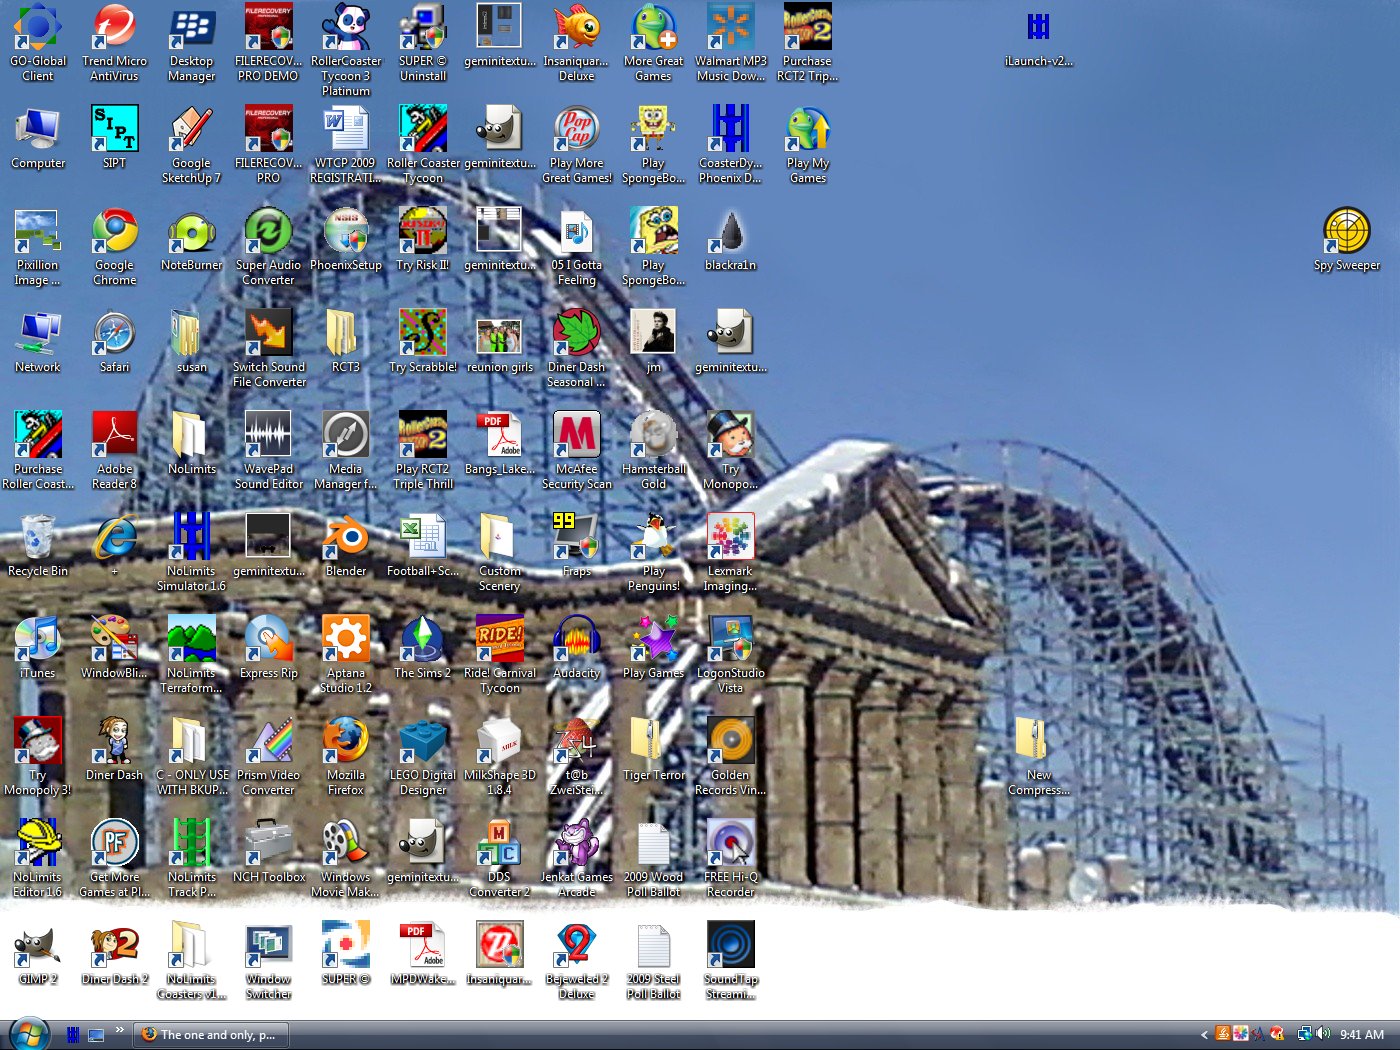Select the Google SketchUp 7 icon
The width and height of the screenshot is (1400, 1050).
click(192, 144)
